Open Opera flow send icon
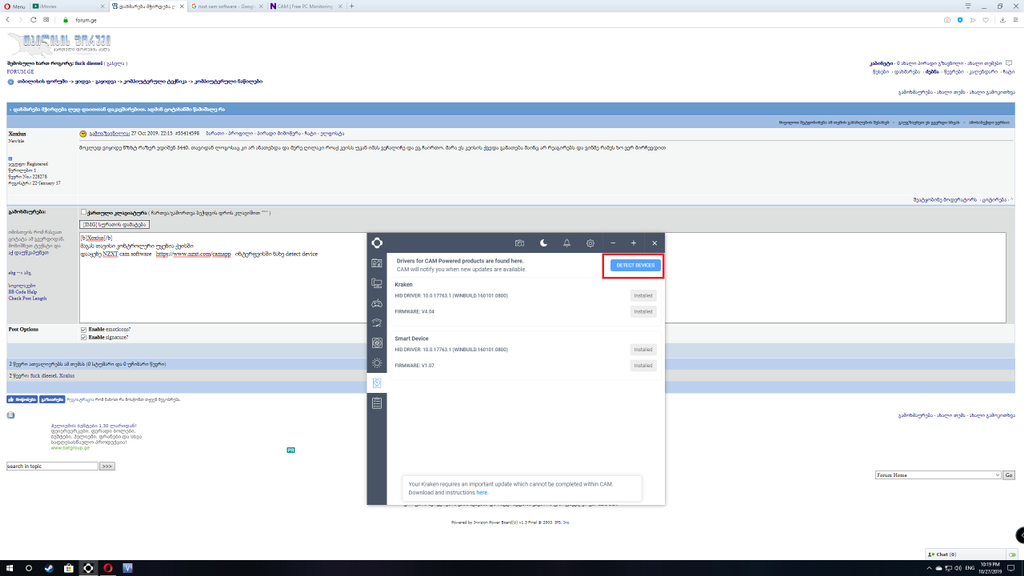 point(973,20)
